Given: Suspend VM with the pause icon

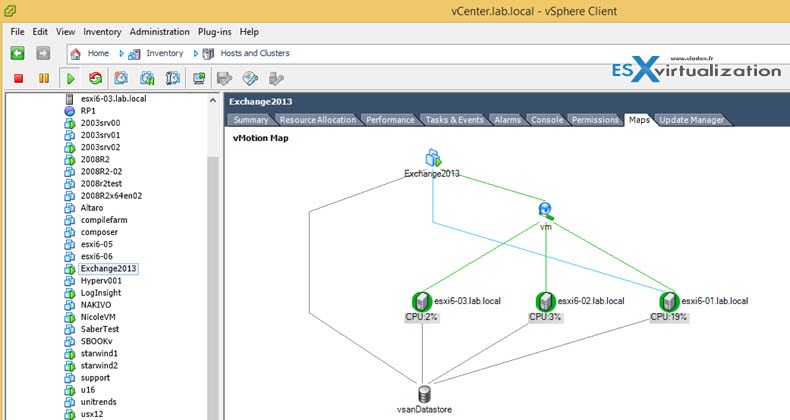Looking at the screenshot, I should (x=44, y=78).
